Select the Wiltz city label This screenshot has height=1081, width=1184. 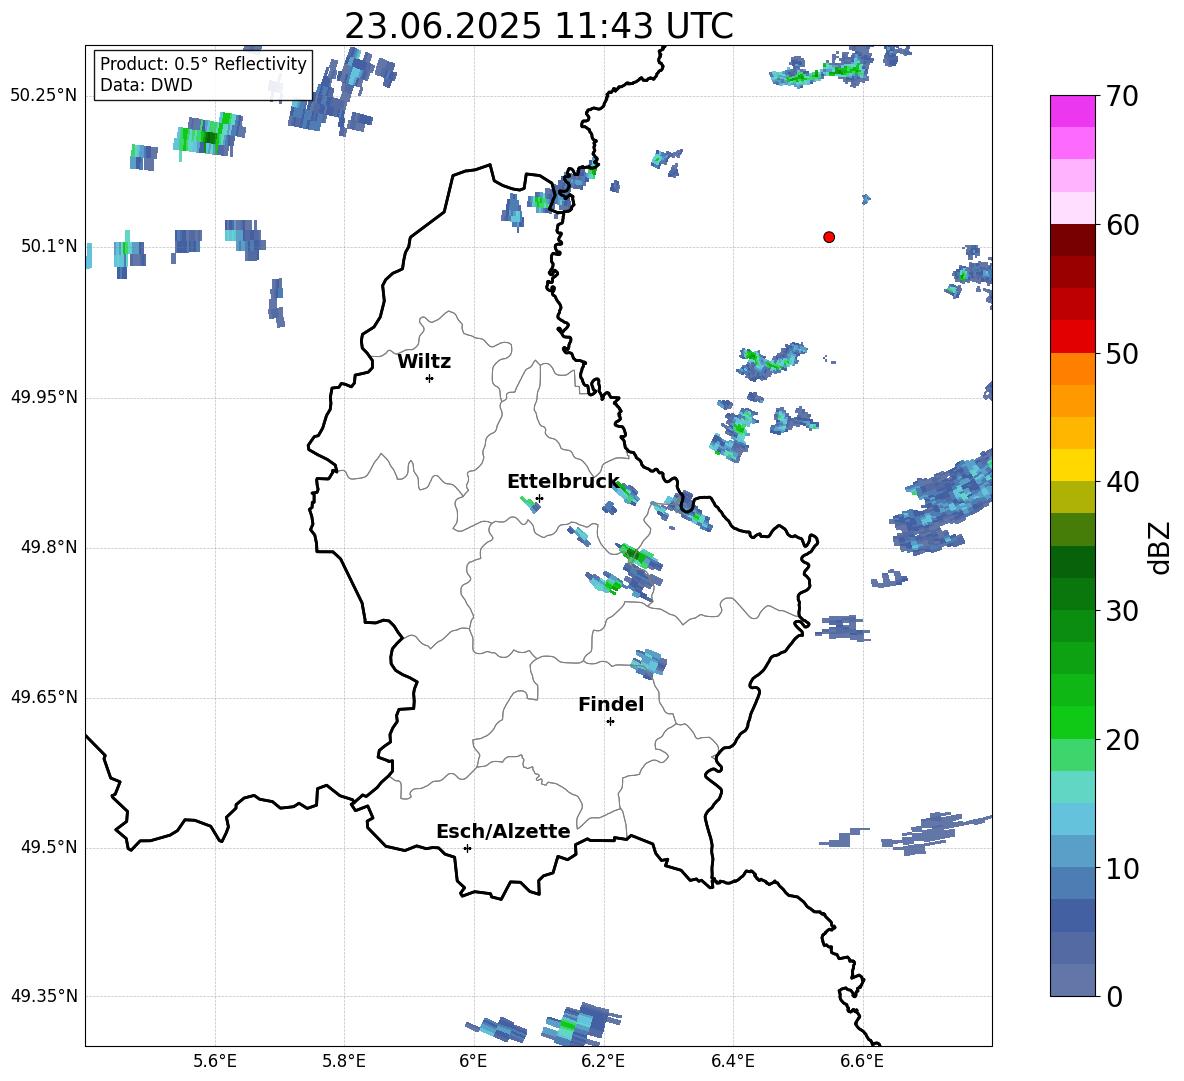click(x=424, y=362)
